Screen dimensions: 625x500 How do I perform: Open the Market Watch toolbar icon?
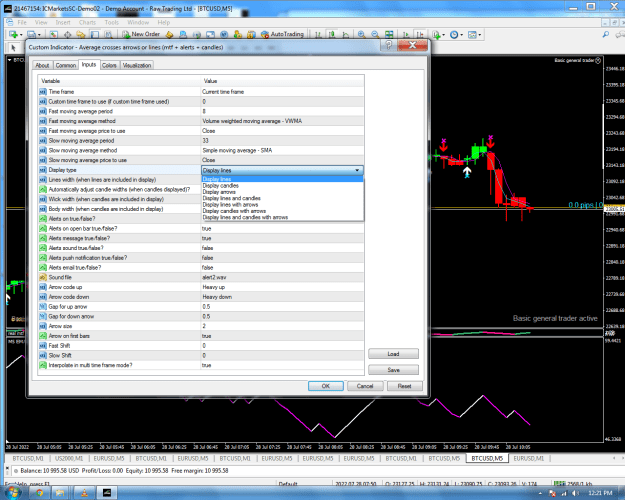click(x=53, y=35)
